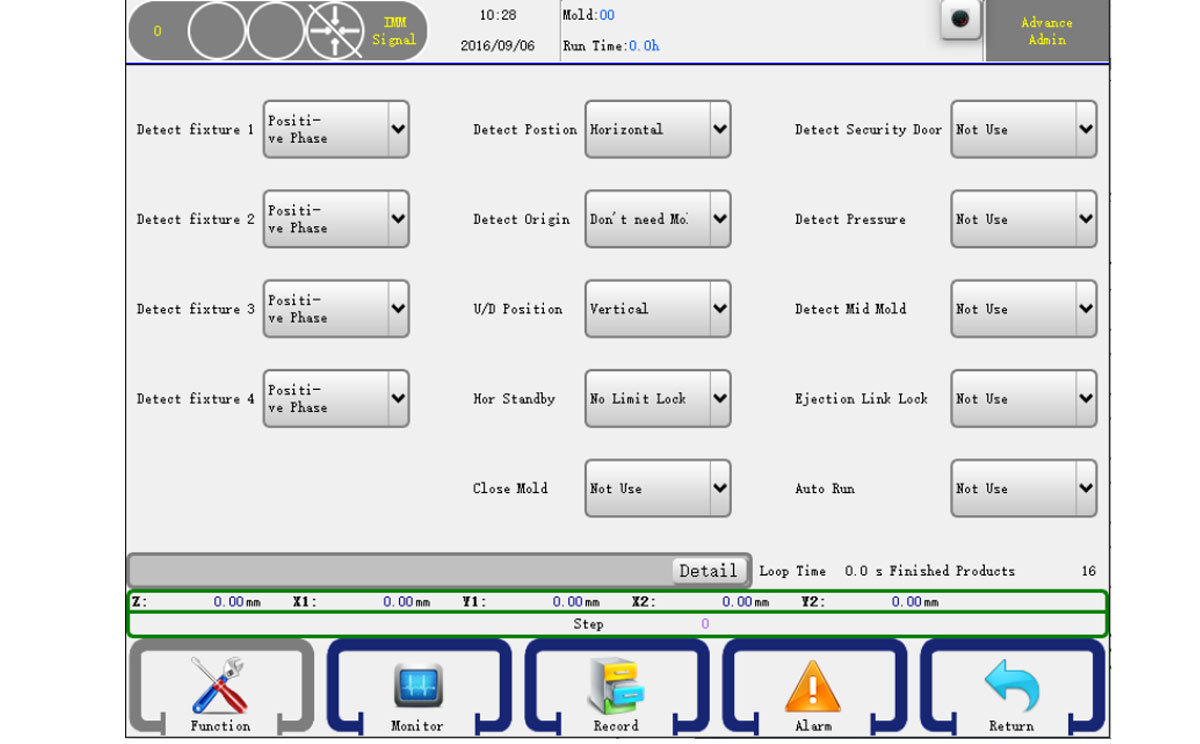Image resolution: width=1200 pixels, height=744 pixels.
Task: Open the Monitor screen icon
Action: click(x=417, y=686)
